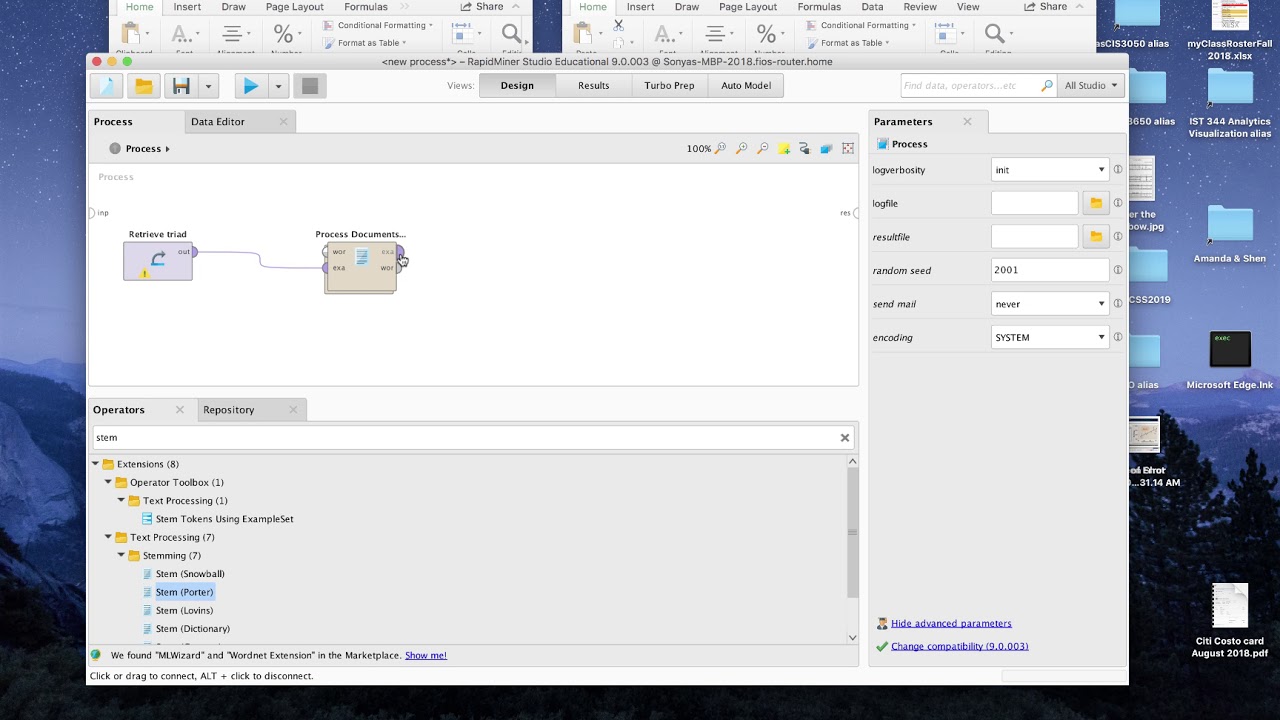This screenshot has height=720, width=1280.
Task: Open the Save options dropdown arrow
Action: click(208, 86)
